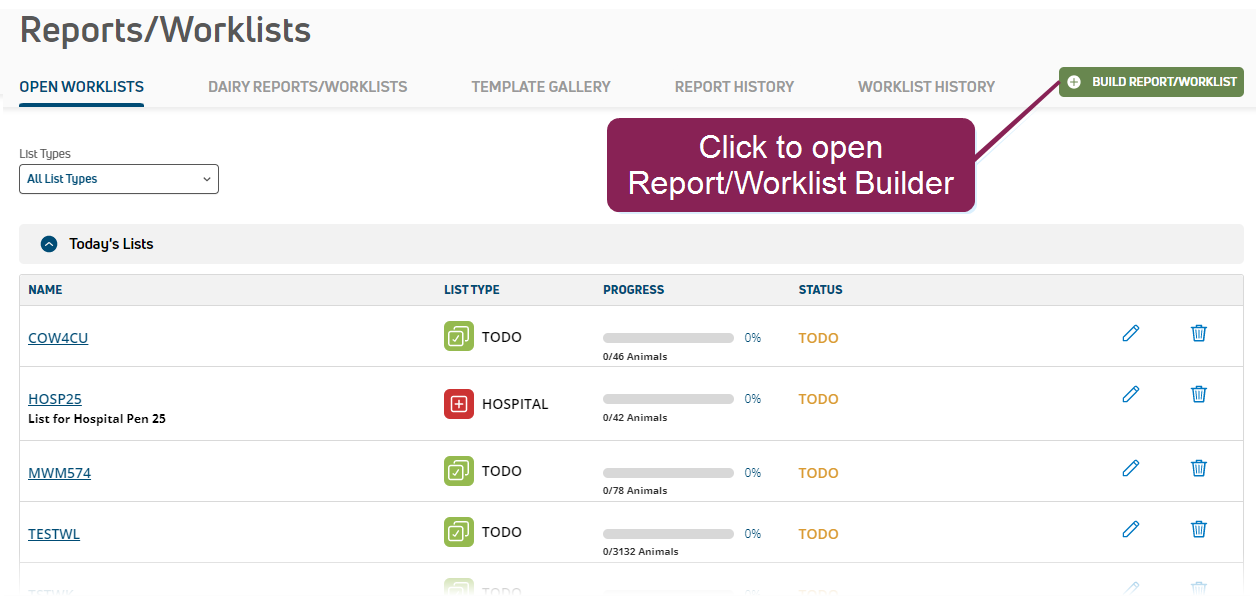This screenshot has width=1256, height=608.
Task: Click the pencil icon on TESTWL row
Action: click(x=1131, y=529)
